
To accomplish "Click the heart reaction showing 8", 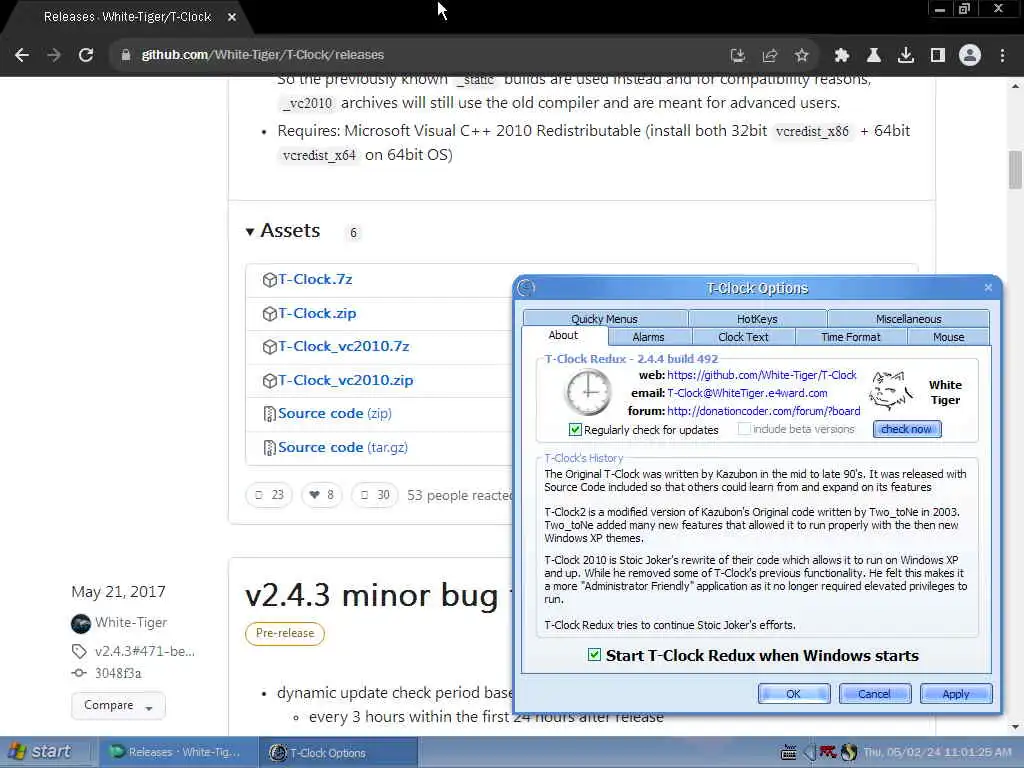I will pyautogui.click(x=321, y=495).
